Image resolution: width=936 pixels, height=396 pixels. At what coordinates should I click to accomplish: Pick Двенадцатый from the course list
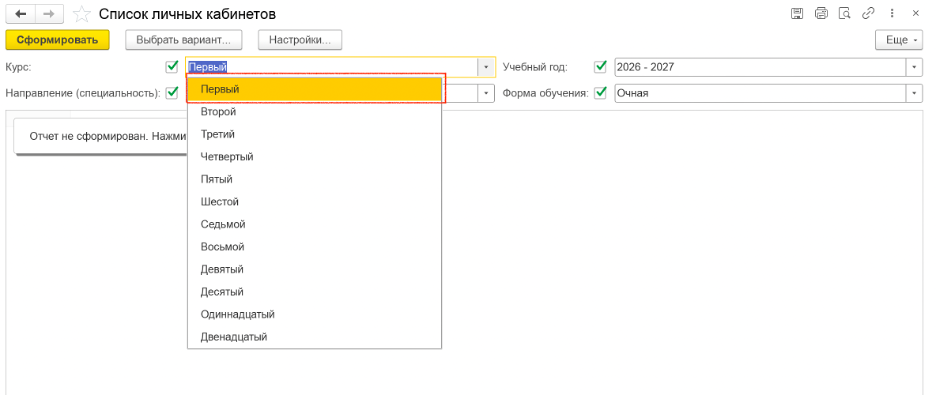(315, 337)
